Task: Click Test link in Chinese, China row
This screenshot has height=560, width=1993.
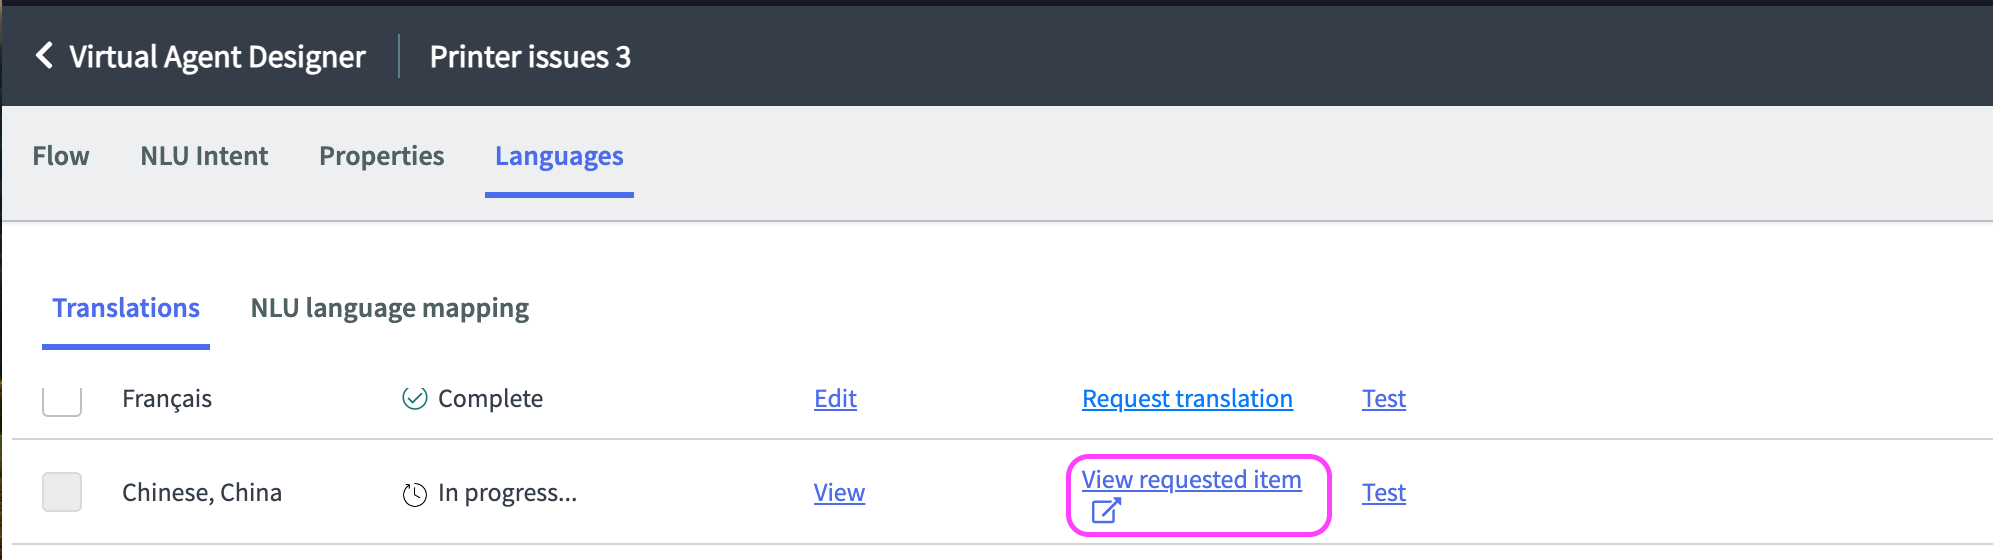Action: tap(1383, 493)
